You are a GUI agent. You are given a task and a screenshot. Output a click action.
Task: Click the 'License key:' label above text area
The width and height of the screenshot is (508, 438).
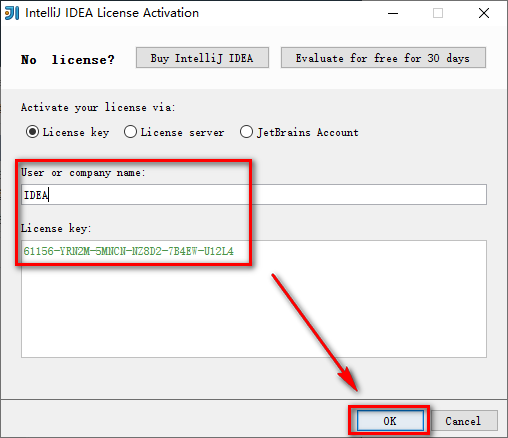(x=56, y=228)
